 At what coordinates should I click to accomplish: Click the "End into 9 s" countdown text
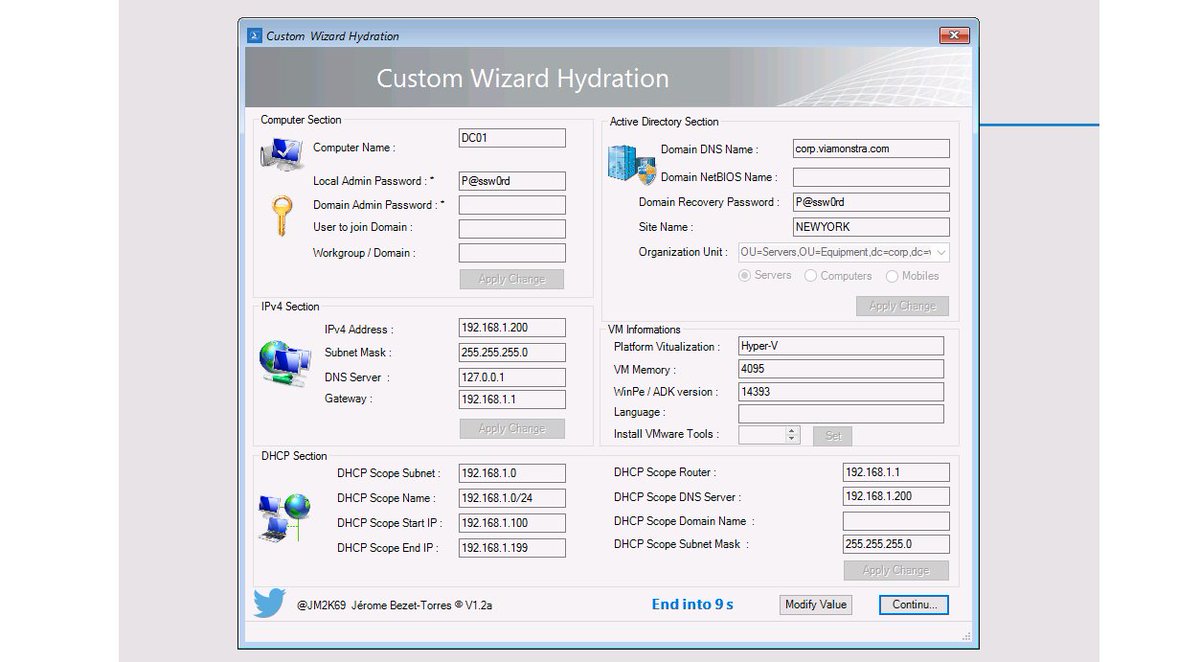tap(693, 604)
